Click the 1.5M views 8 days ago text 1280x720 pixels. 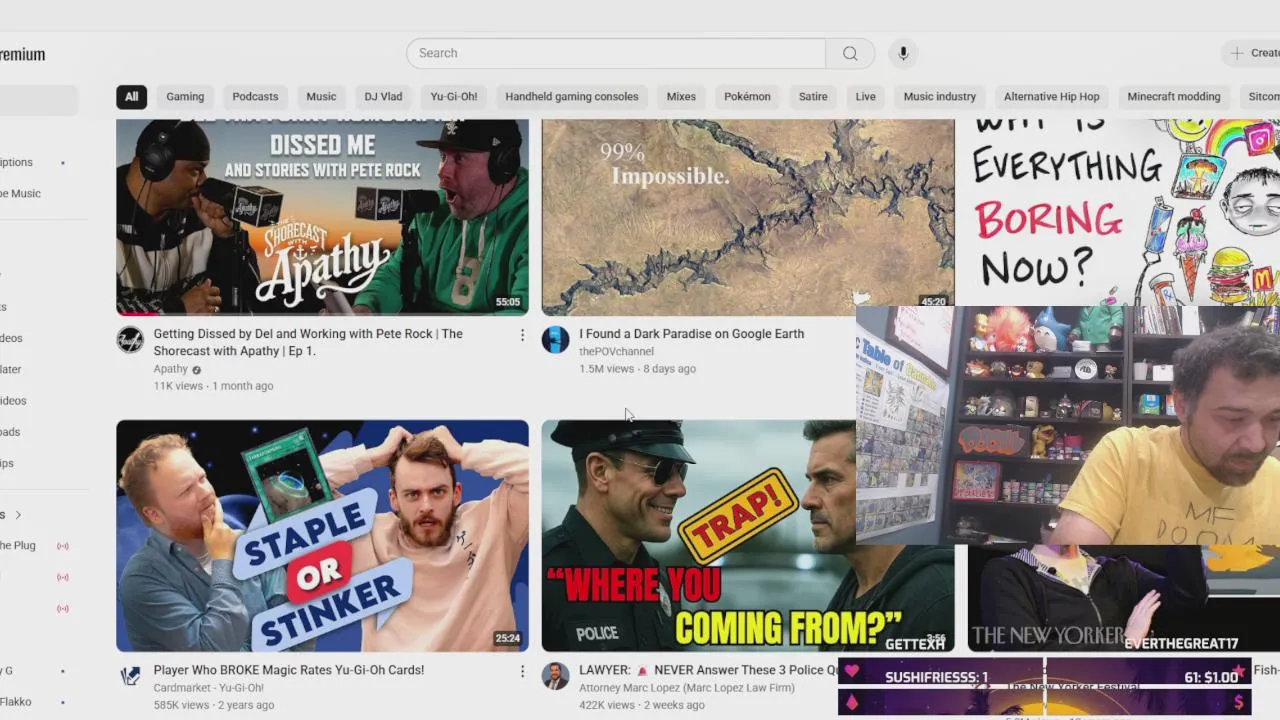point(637,369)
